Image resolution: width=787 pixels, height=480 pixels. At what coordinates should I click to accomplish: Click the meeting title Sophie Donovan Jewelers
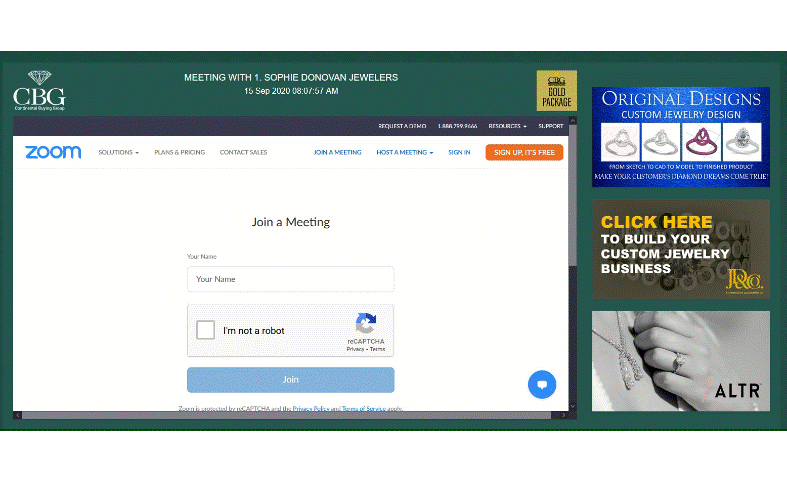(x=291, y=77)
